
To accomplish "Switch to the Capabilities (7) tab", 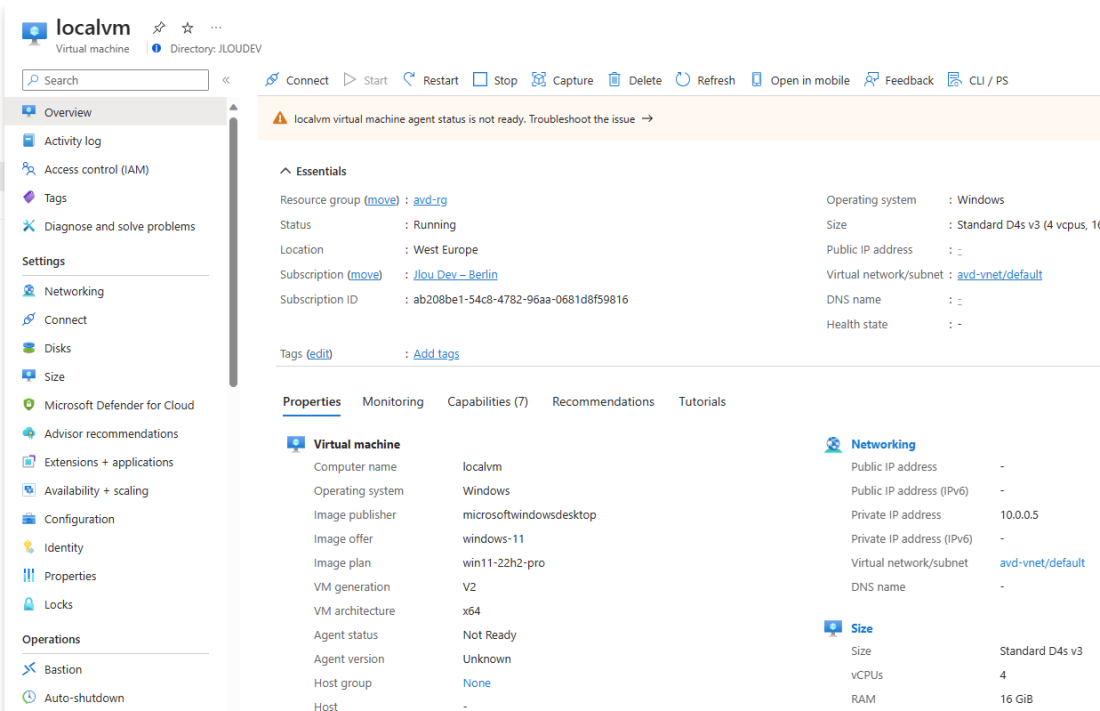I will (487, 401).
